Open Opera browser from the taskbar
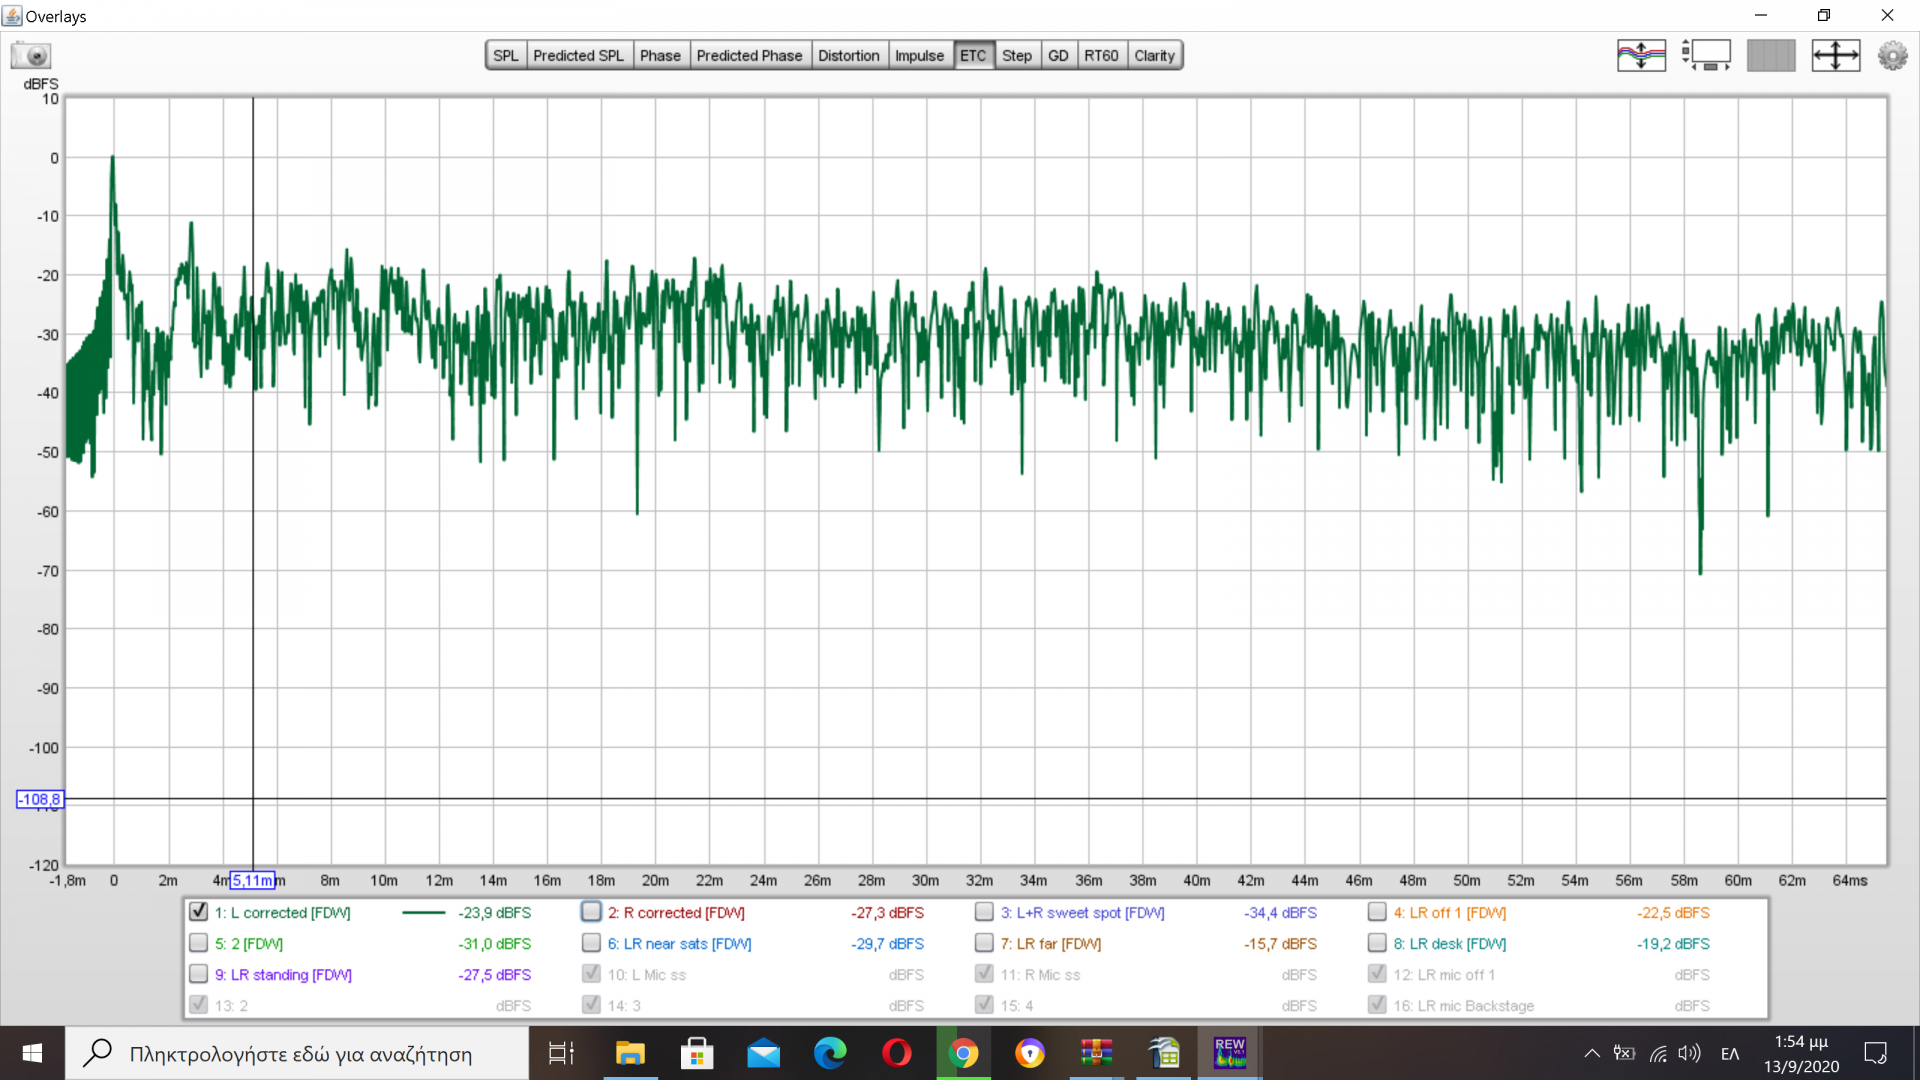 click(897, 1053)
